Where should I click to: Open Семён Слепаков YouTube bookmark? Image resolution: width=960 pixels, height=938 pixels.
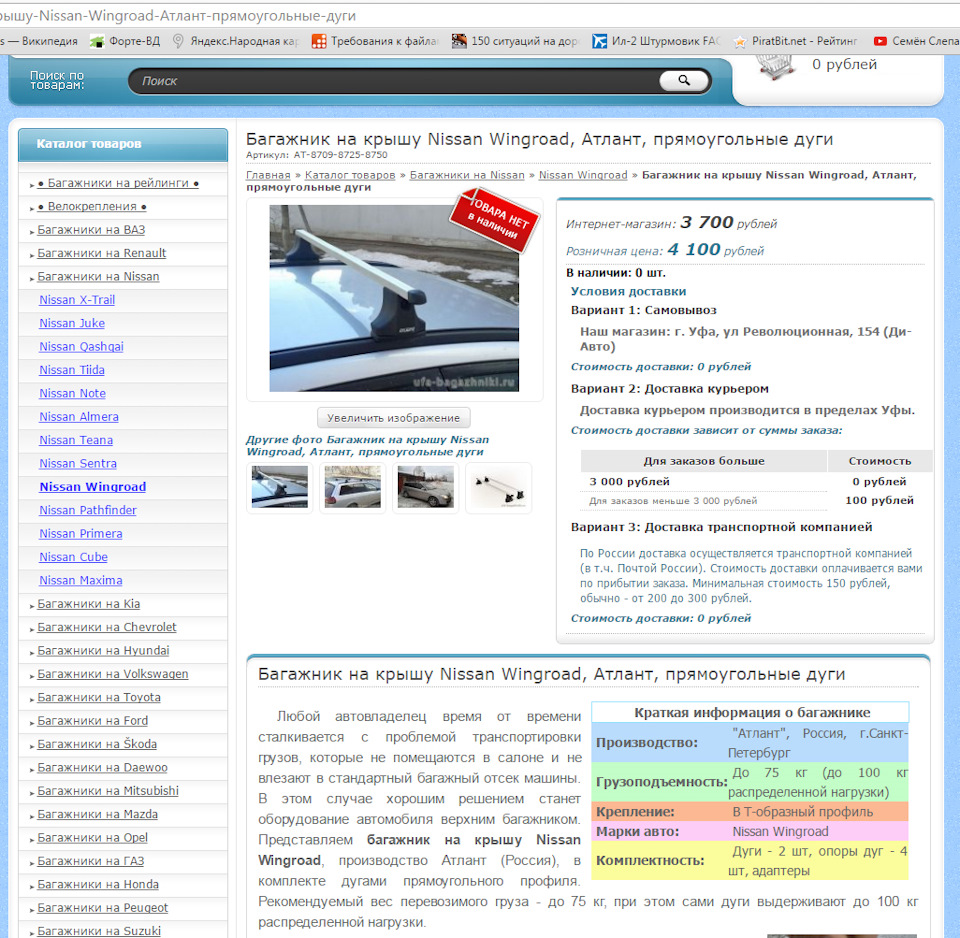916,41
